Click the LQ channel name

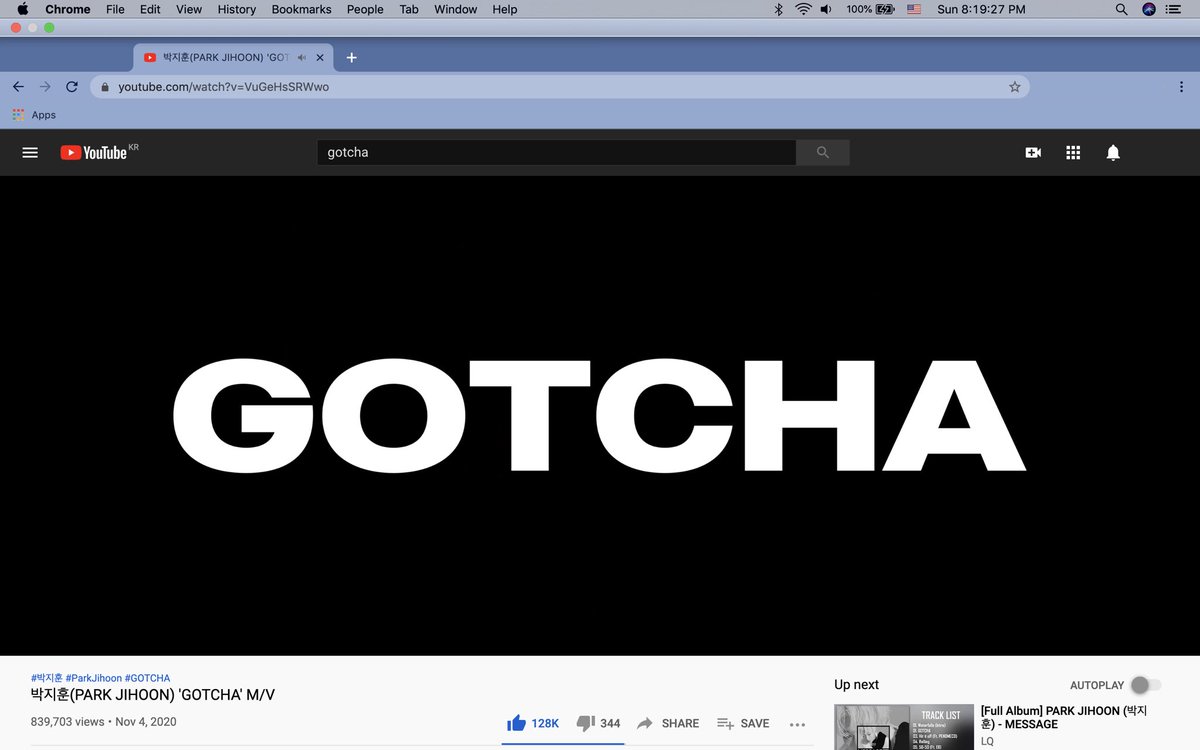tap(987, 742)
